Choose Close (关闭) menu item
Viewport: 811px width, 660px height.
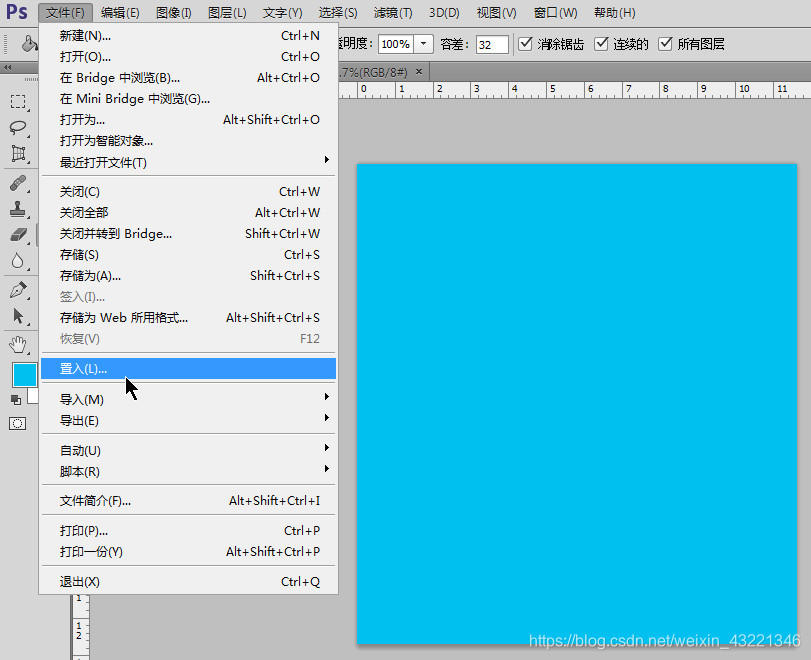click(188, 191)
